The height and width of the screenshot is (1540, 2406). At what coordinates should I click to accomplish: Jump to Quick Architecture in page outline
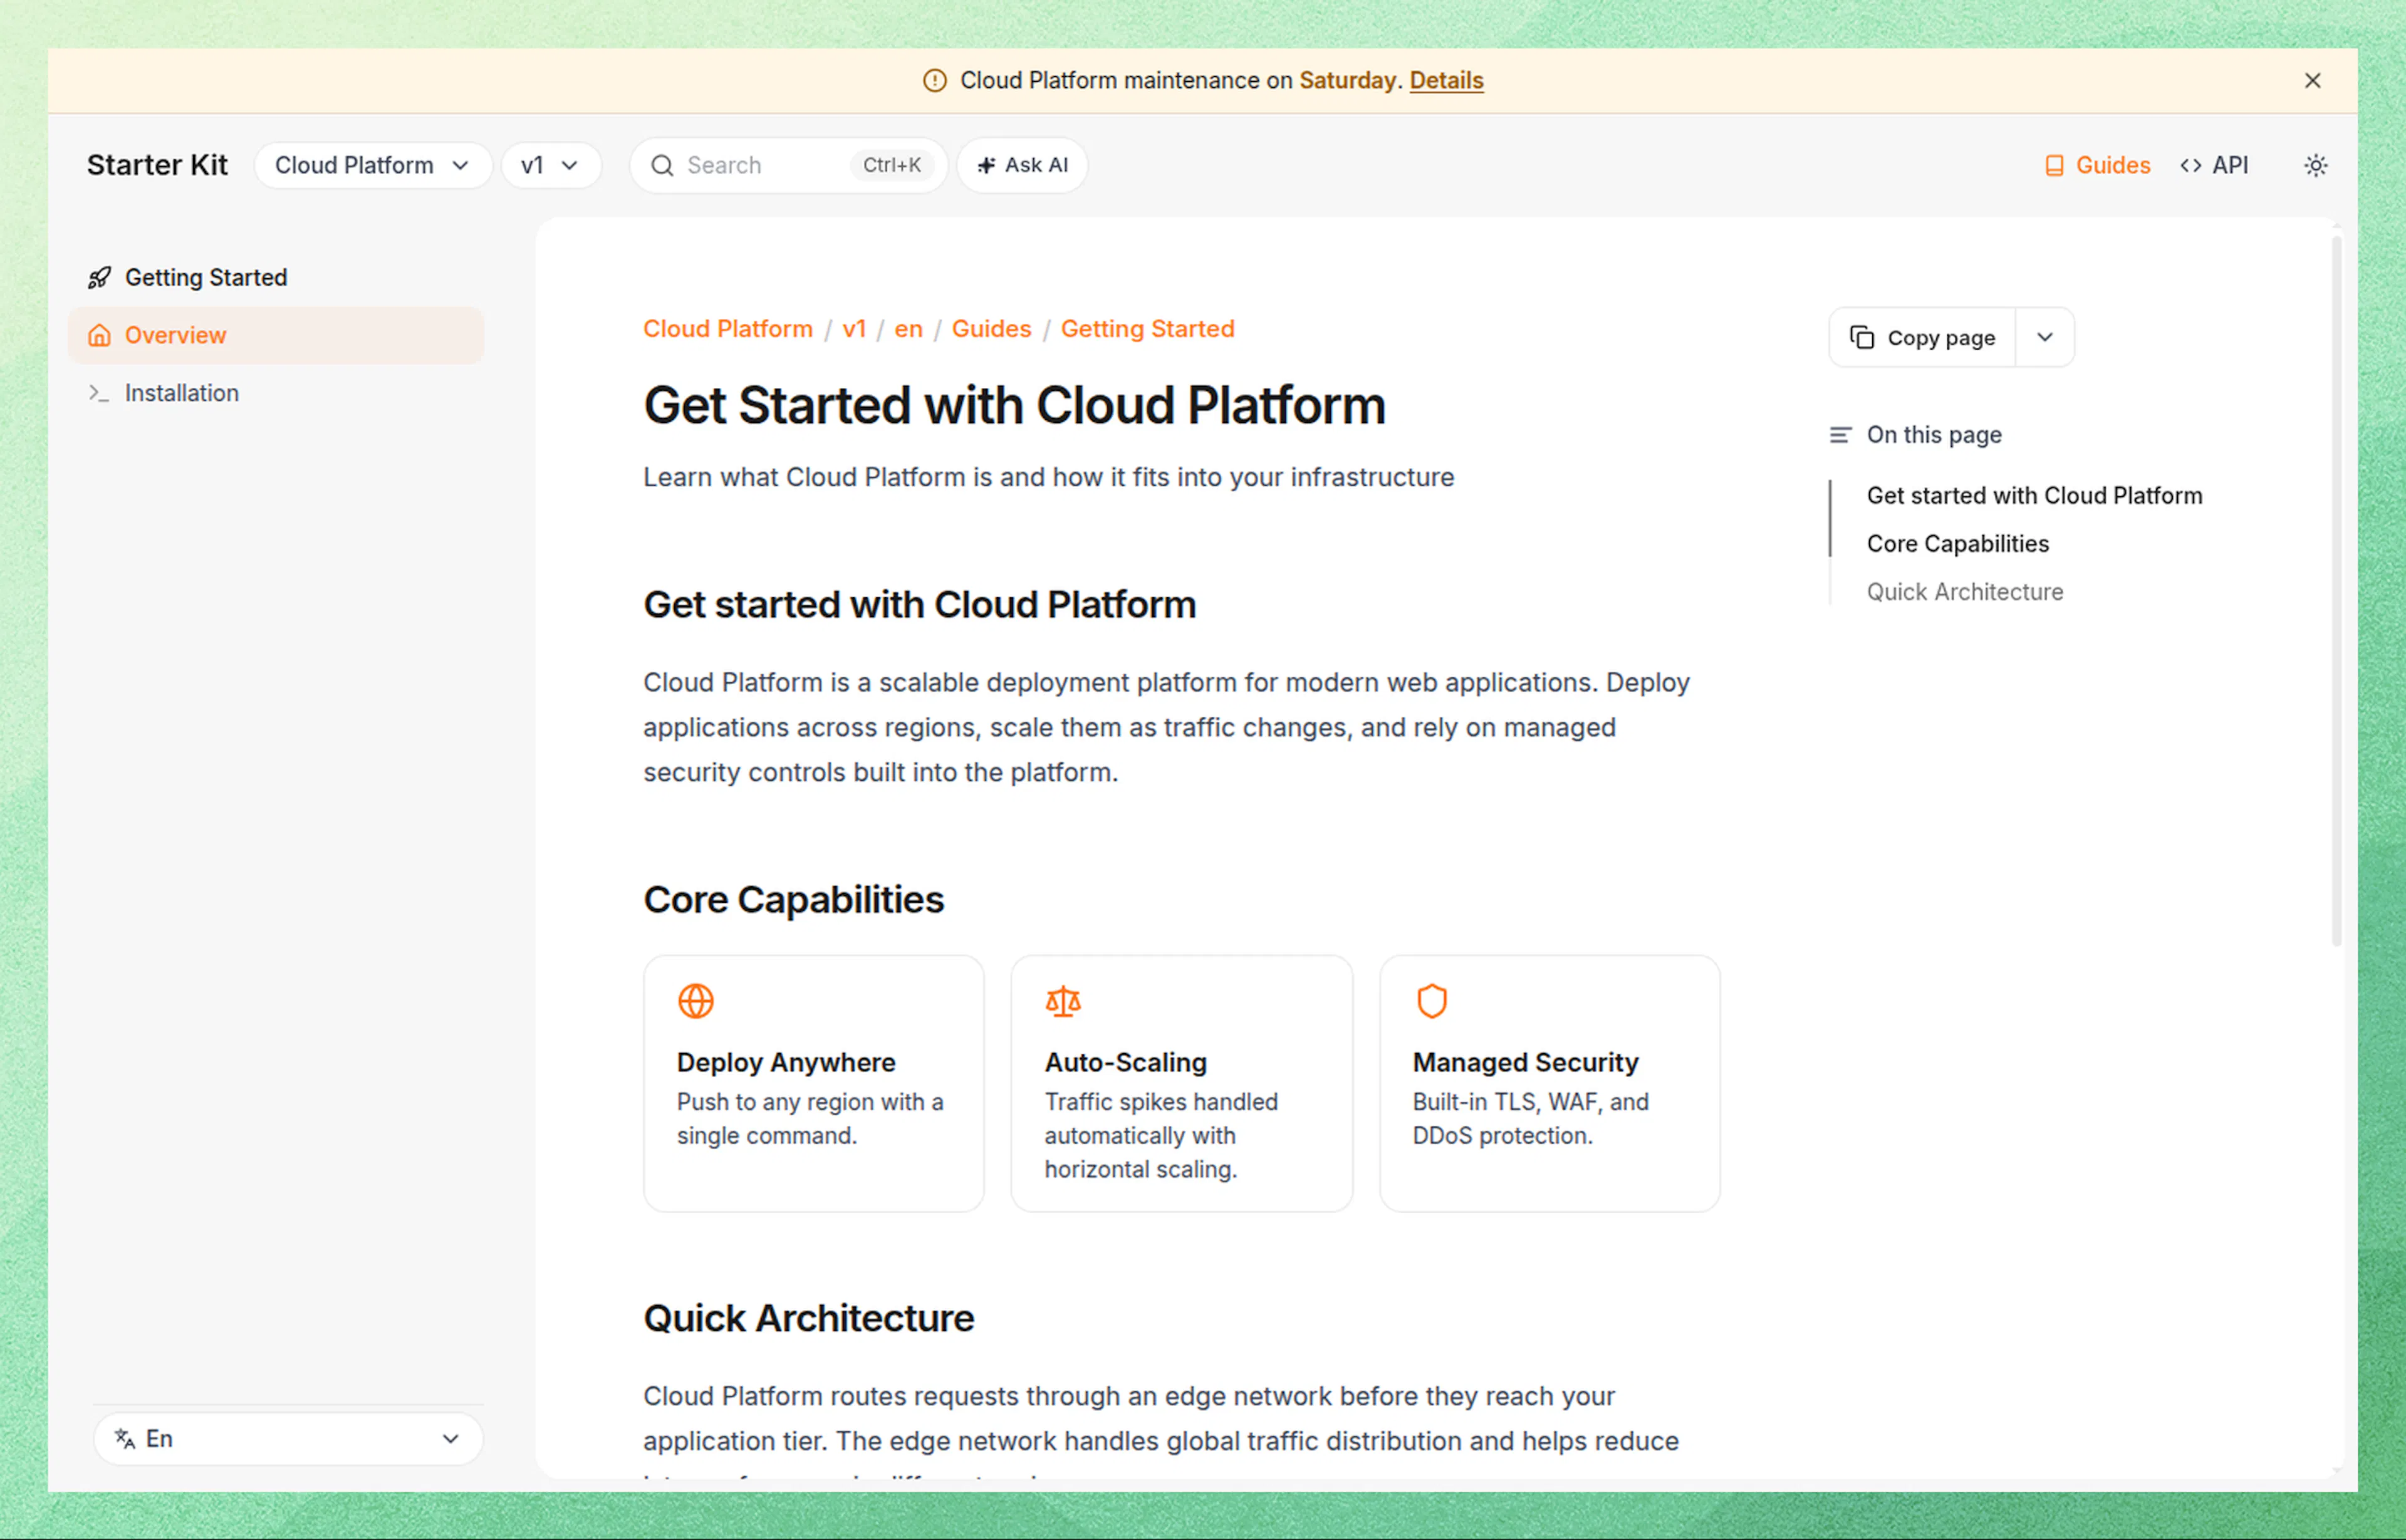[x=1964, y=591]
